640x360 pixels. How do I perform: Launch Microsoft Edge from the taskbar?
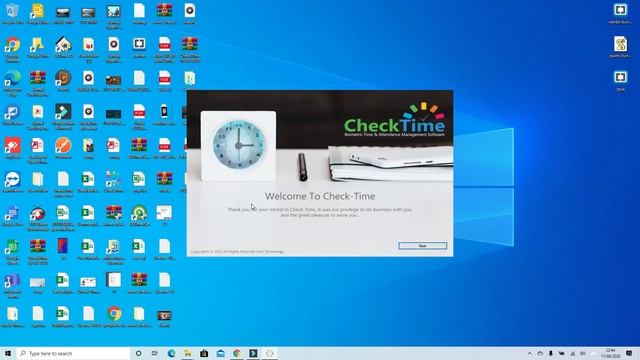click(171, 353)
